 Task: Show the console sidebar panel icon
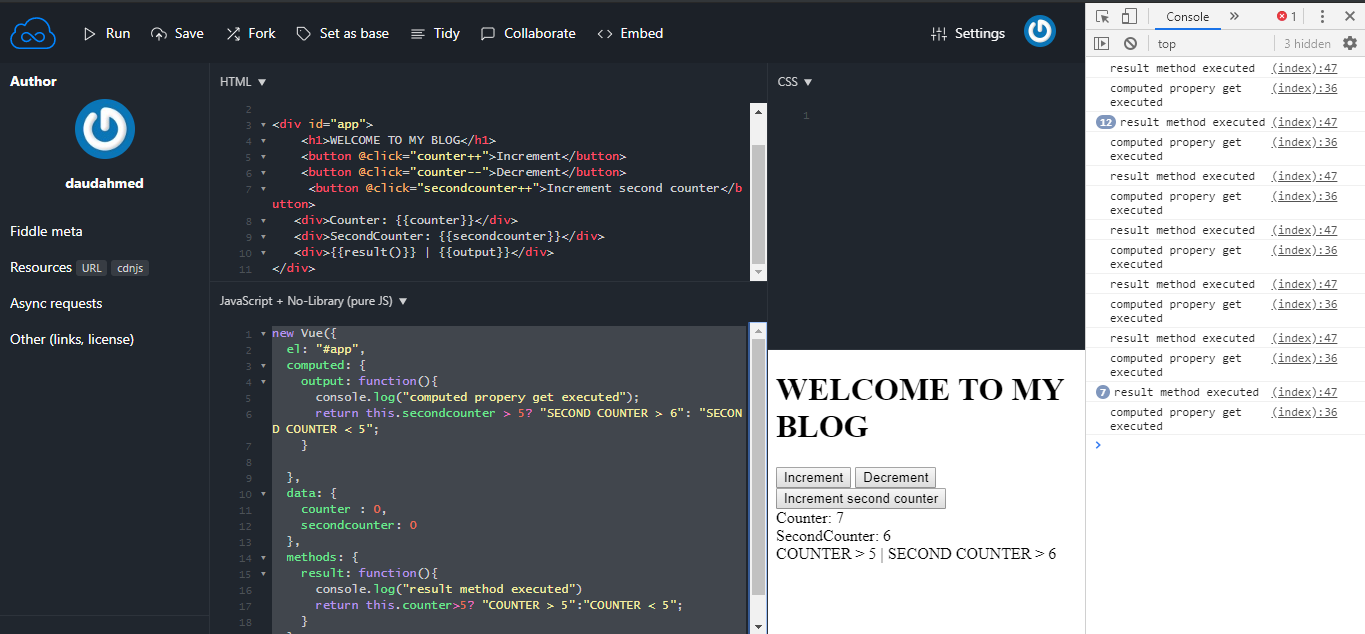(x=1102, y=43)
